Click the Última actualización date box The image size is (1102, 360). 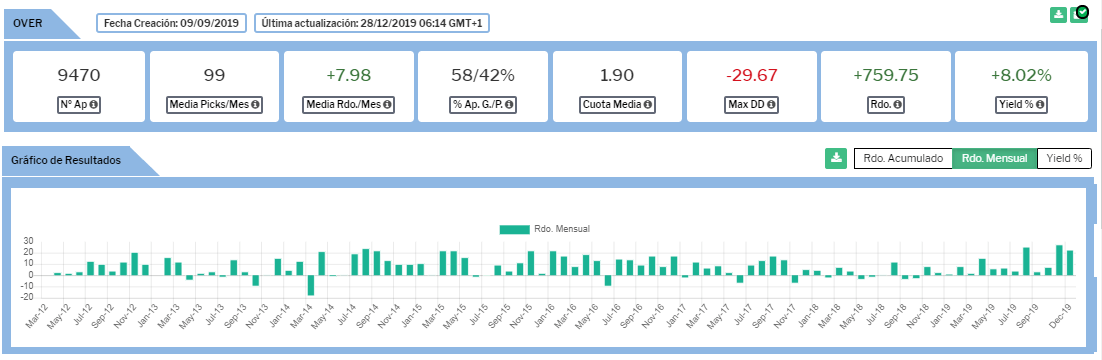click(372, 23)
